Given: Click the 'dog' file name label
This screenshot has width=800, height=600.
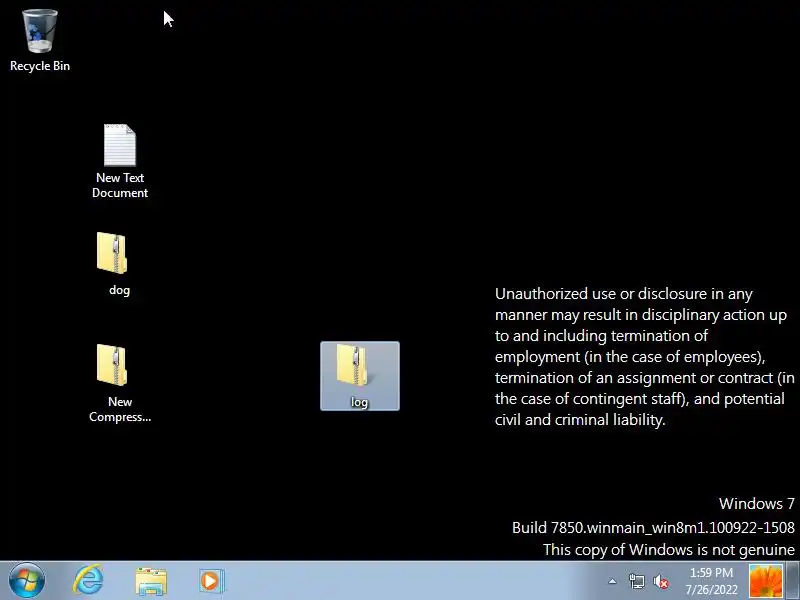Looking at the screenshot, I should click(119, 290).
